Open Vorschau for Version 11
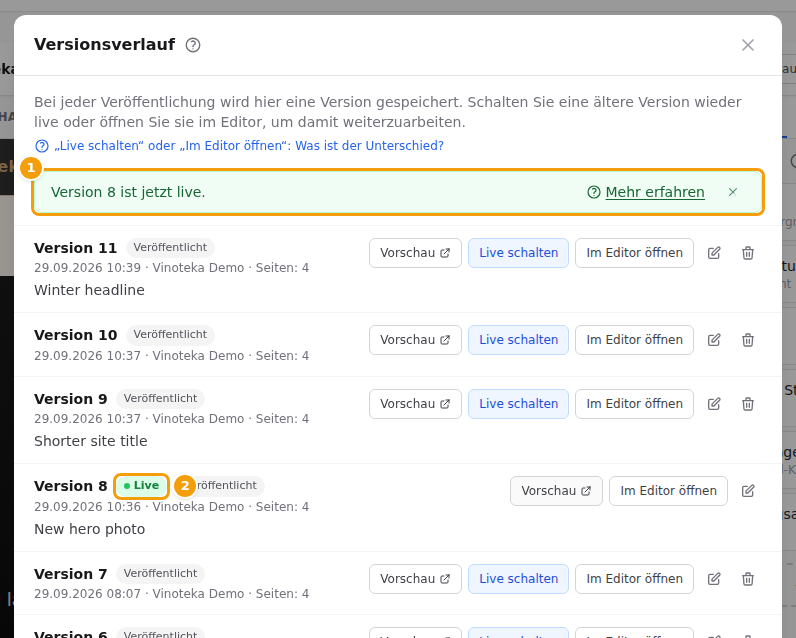Screen dimensions: 796x638 tap(415, 253)
